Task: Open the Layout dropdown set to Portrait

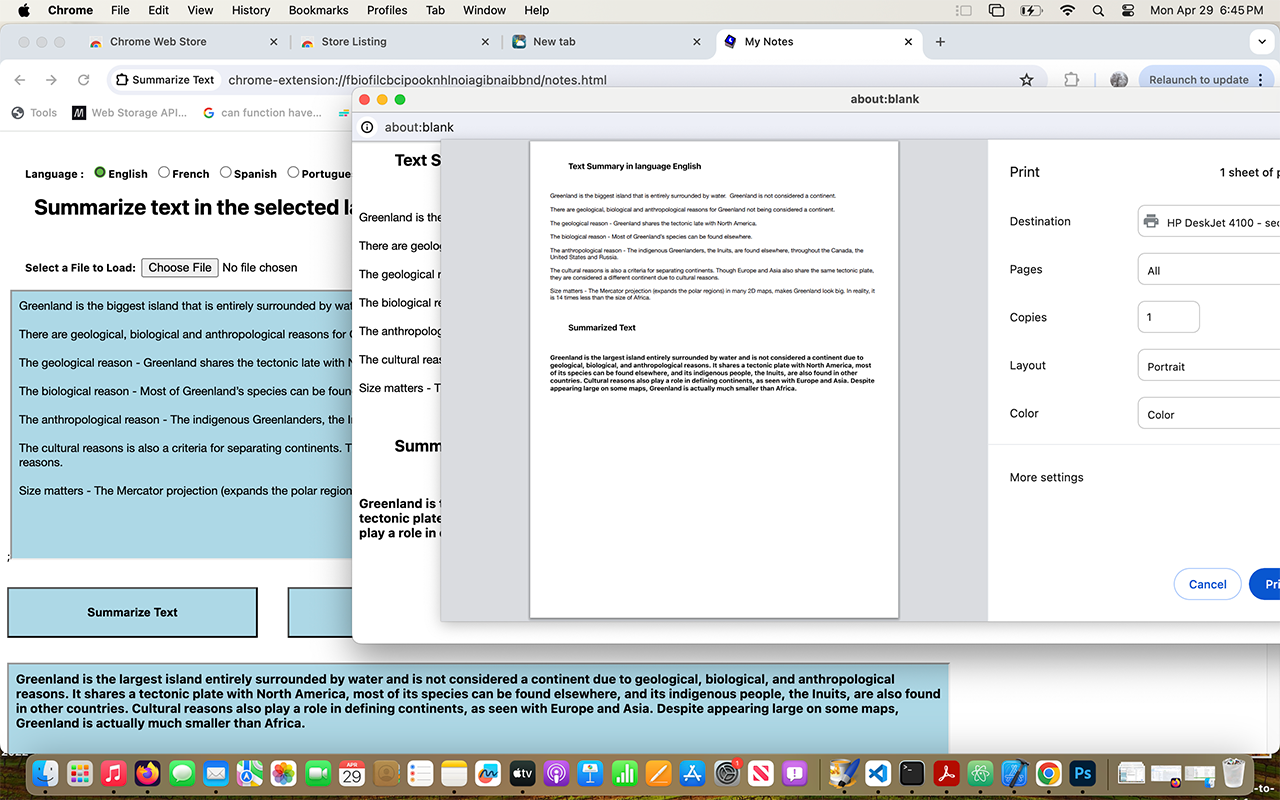Action: click(x=1209, y=366)
